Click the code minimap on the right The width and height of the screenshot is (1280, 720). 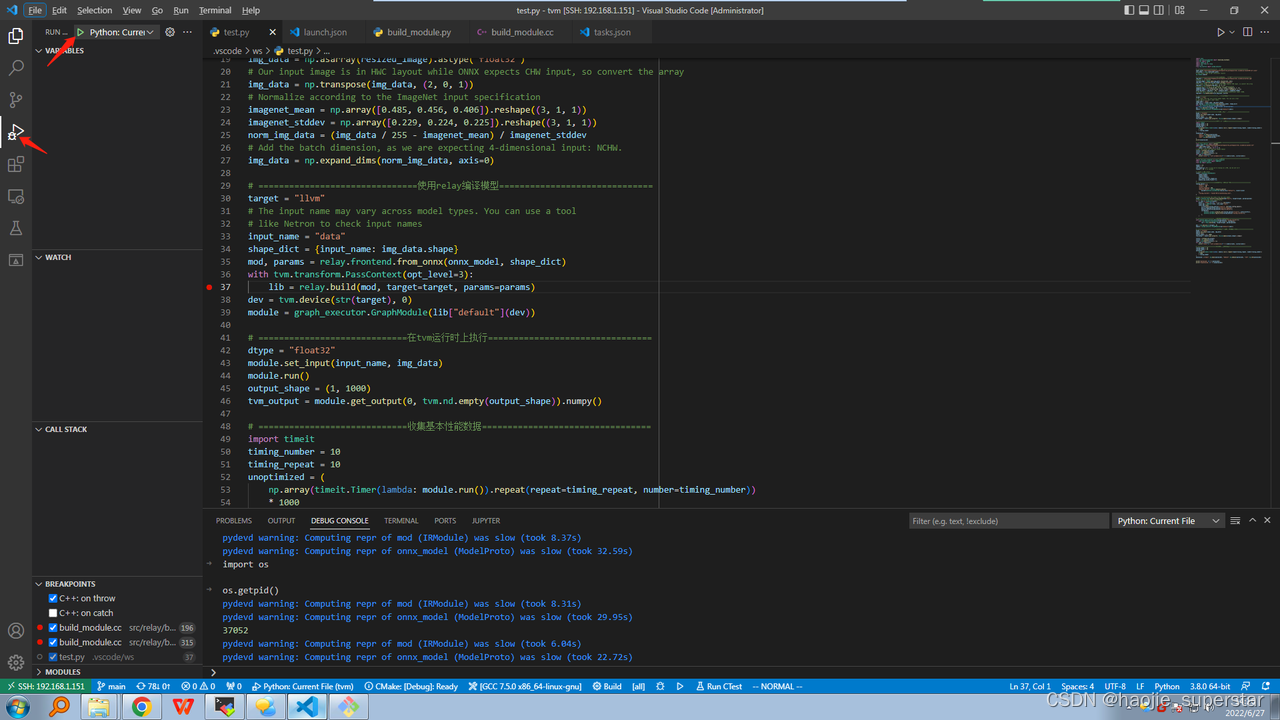point(1232,160)
